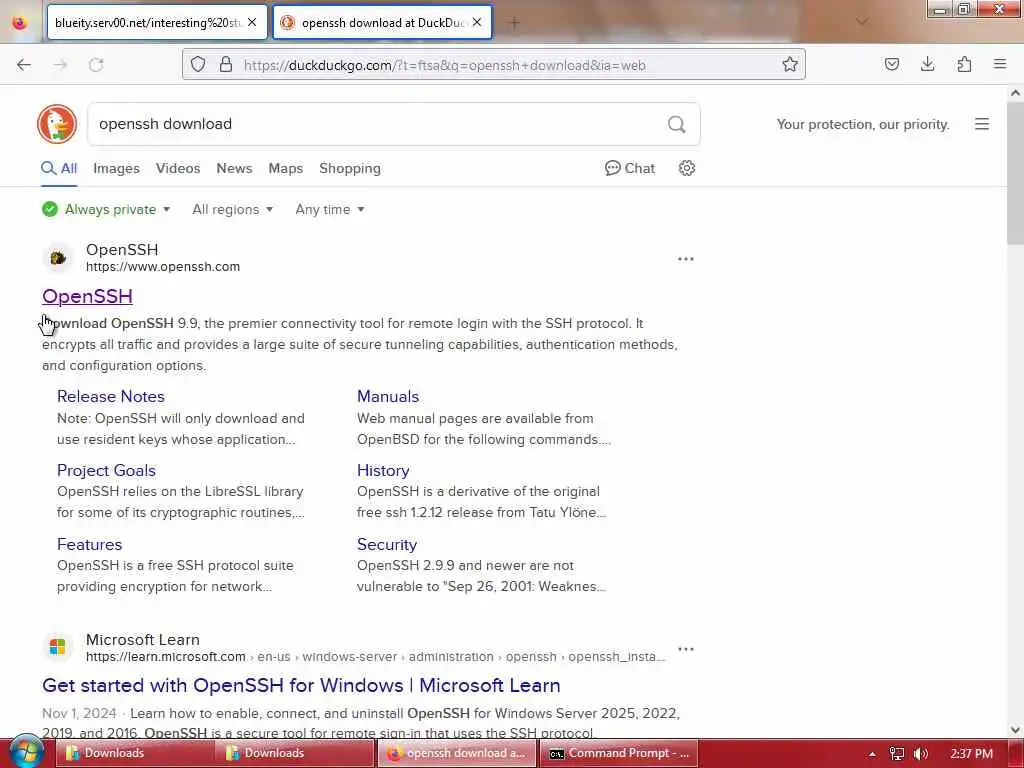1024x768 pixels.
Task: Open the shield tracking protection icon
Action: 198,64
